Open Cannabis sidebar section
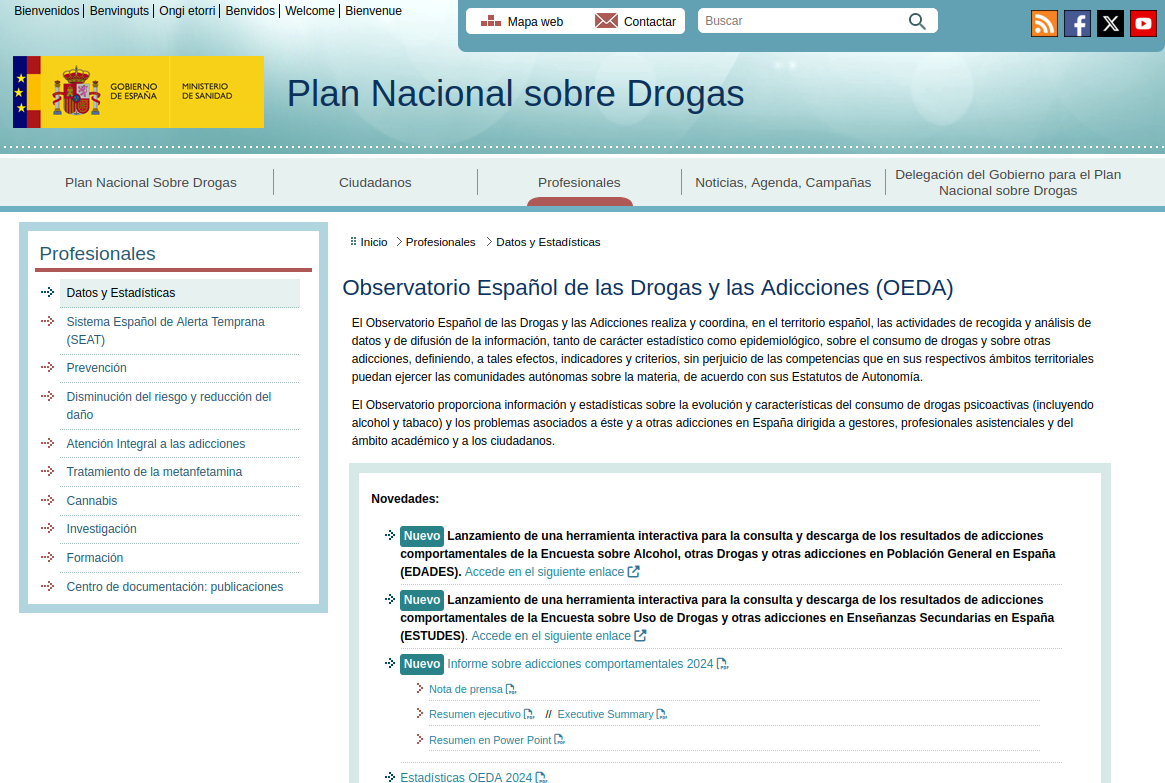 point(91,501)
